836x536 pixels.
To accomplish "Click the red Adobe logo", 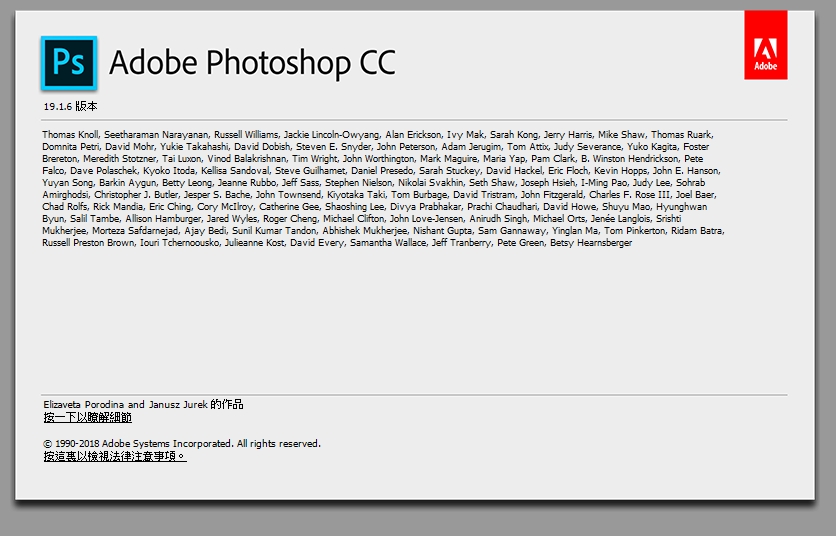I will point(766,45).
